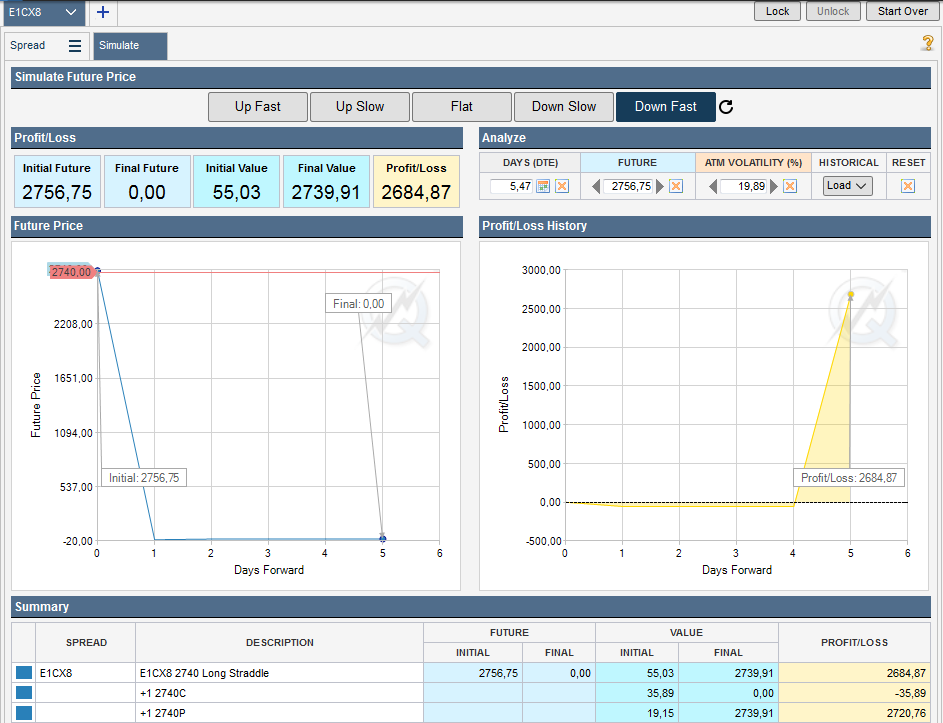Open the Spread hamburger menu
The height and width of the screenshot is (723, 943).
75,46
